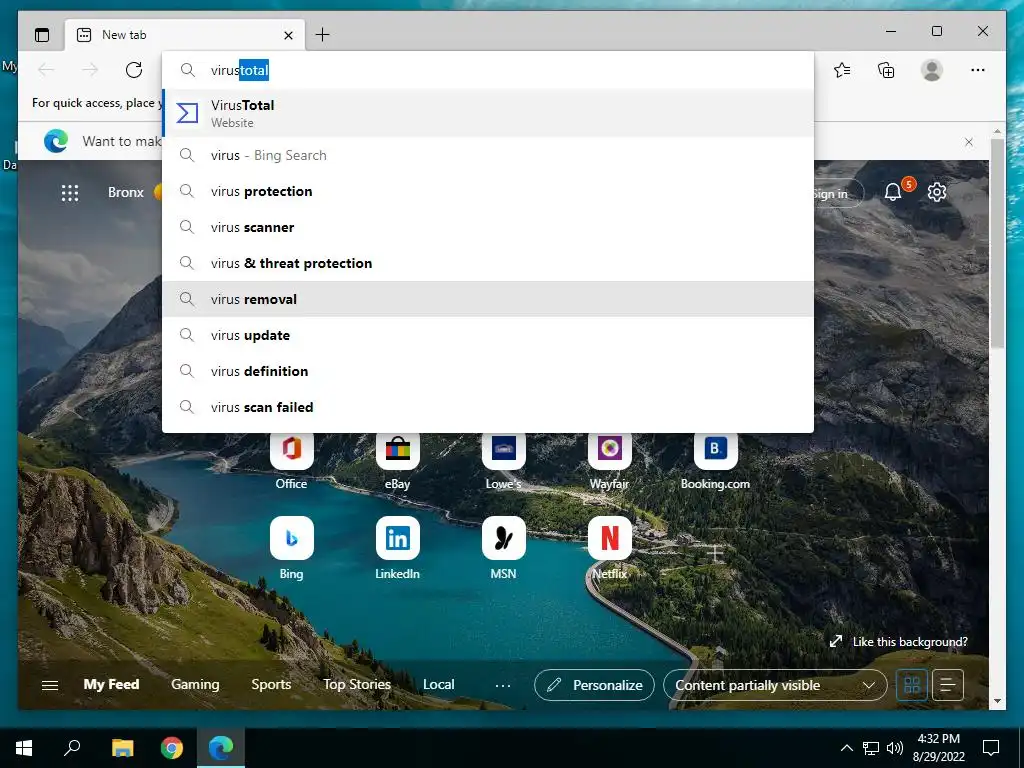Switch to Gaming feed tab
Image resolution: width=1024 pixels, height=768 pixels.
pos(195,684)
